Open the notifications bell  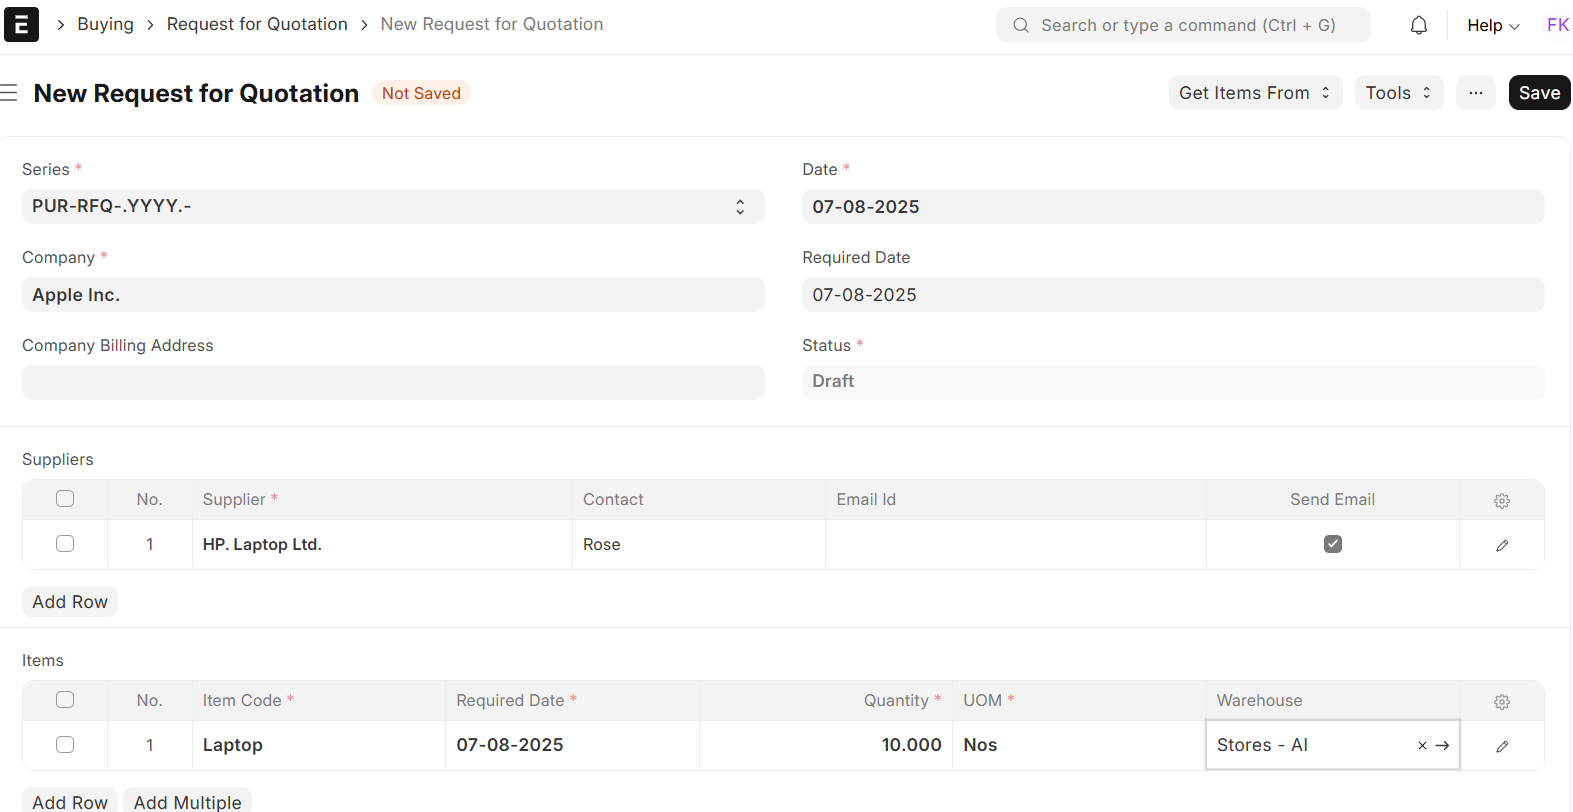[x=1418, y=25]
